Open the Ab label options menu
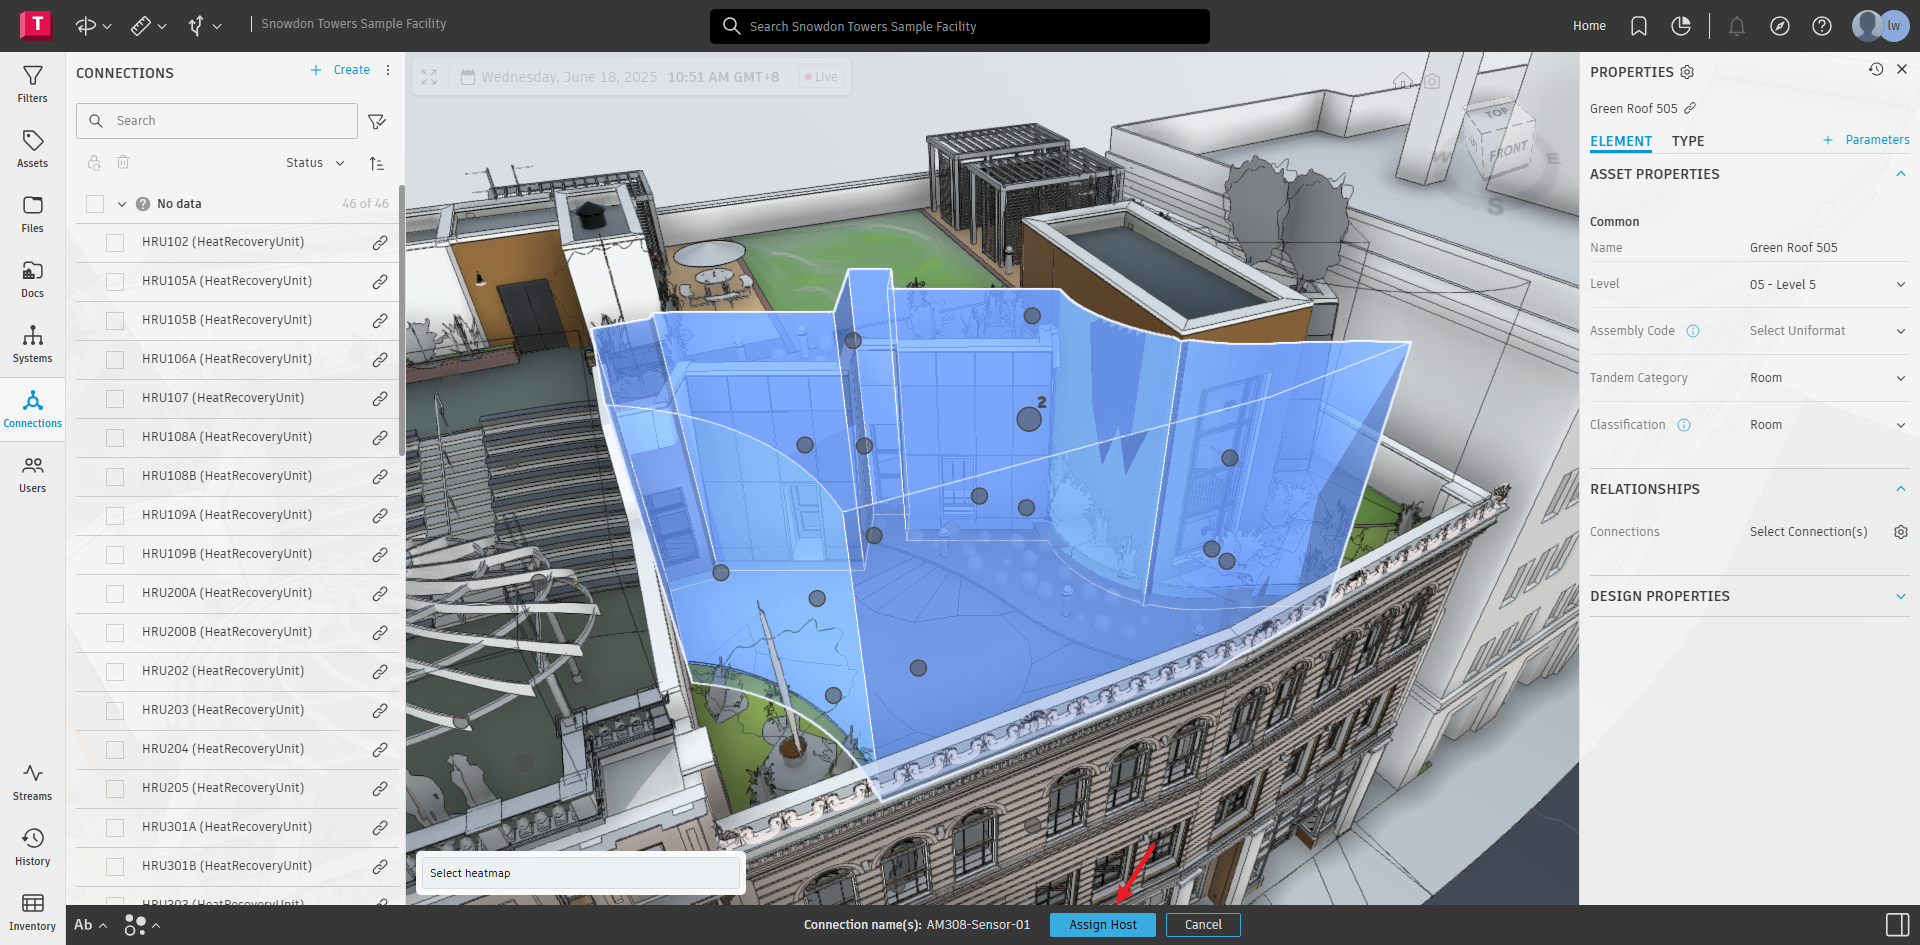 coord(90,925)
